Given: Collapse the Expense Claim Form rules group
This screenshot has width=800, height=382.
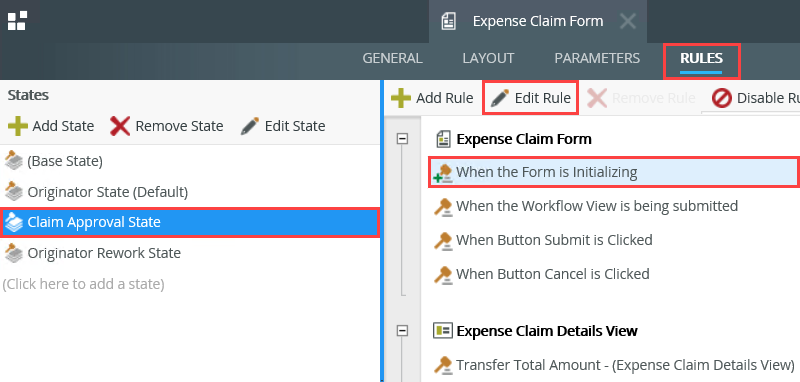Looking at the screenshot, I should (403, 139).
